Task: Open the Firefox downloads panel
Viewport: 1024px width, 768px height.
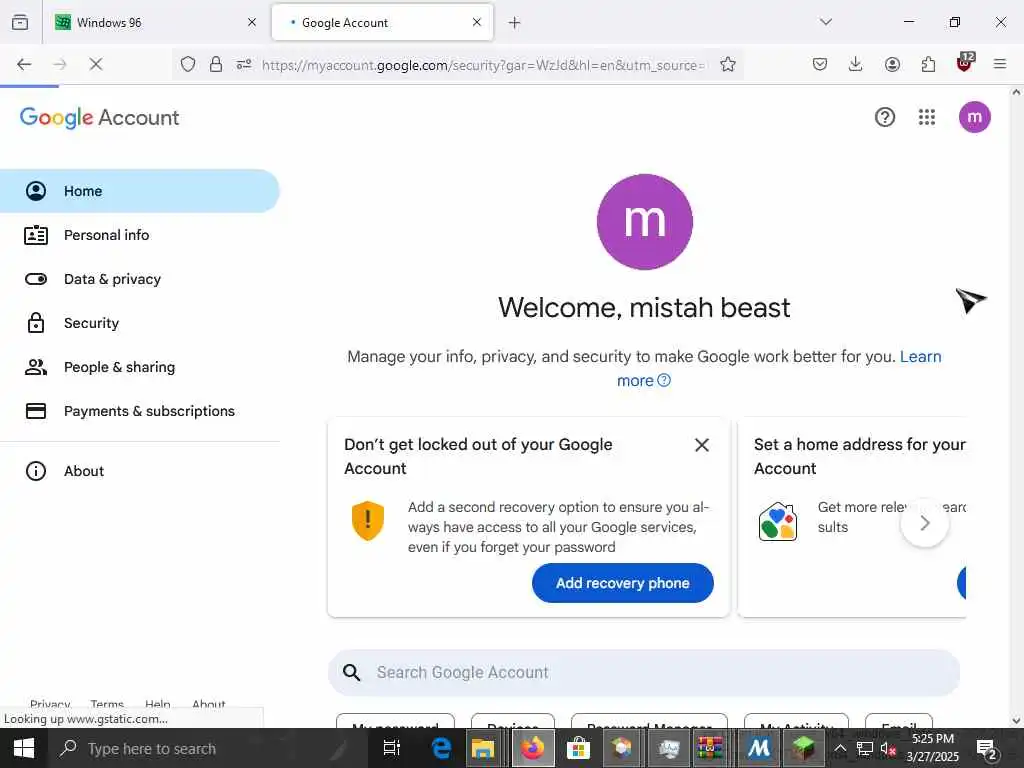Action: click(855, 64)
